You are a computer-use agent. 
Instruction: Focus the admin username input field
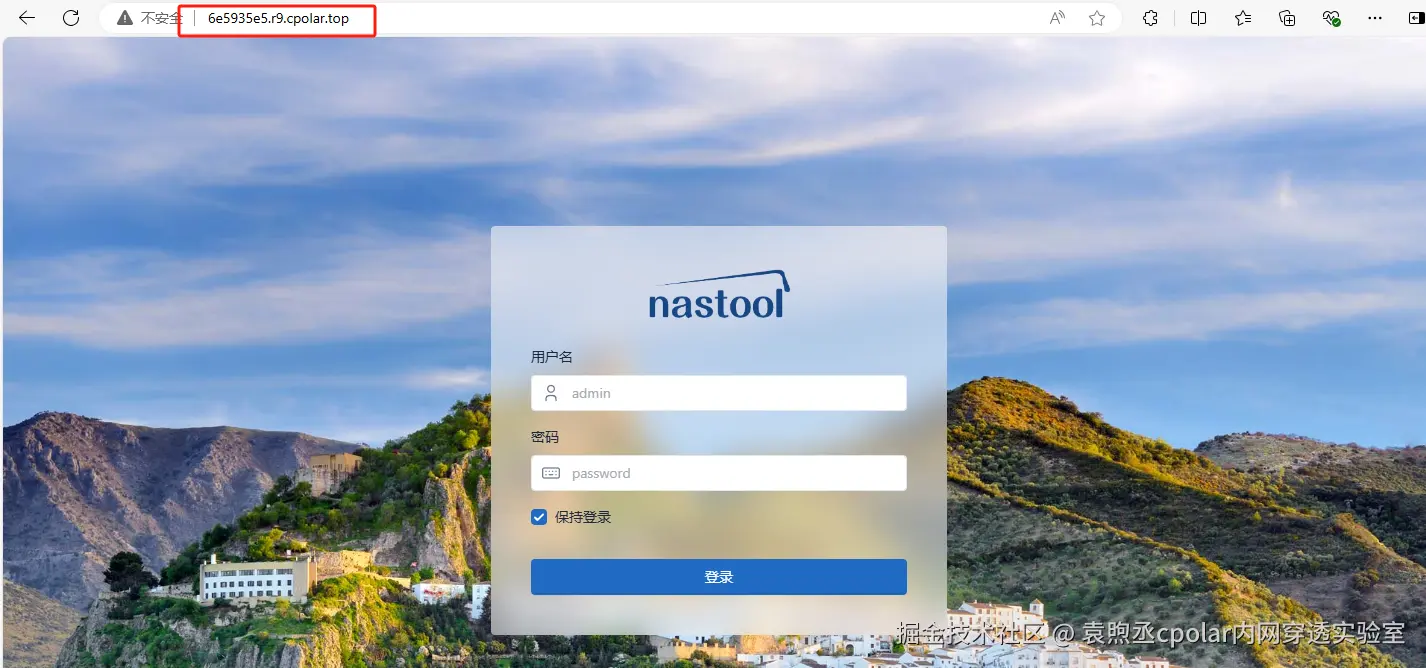719,393
